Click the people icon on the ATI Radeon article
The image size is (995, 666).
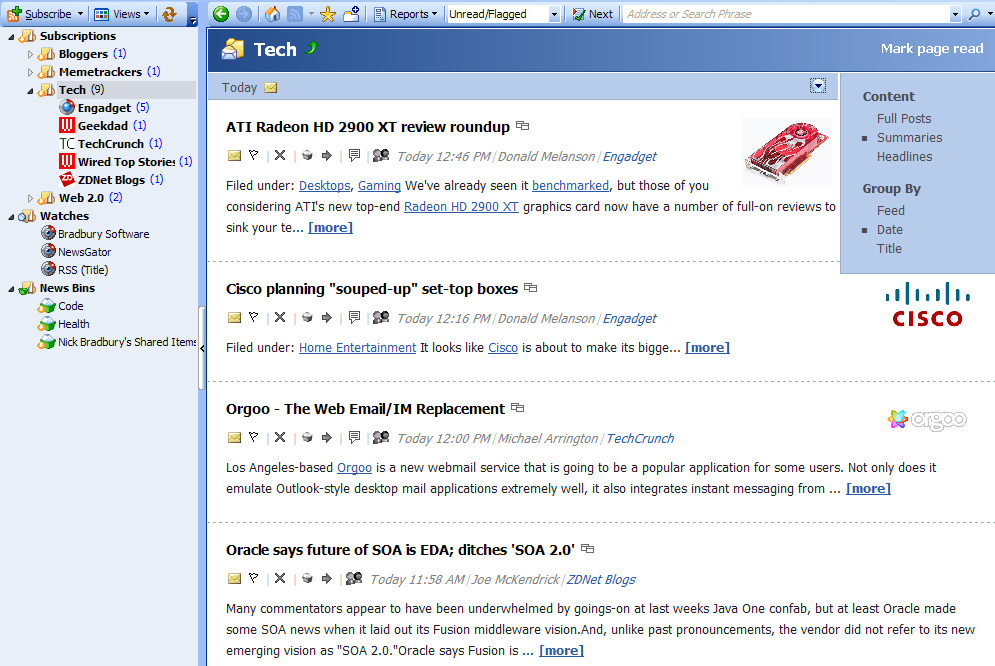381,155
